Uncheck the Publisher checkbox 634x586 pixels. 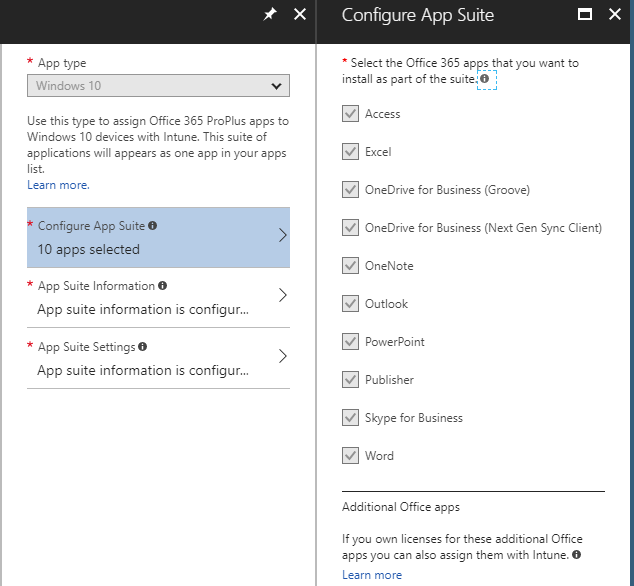point(350,380)
